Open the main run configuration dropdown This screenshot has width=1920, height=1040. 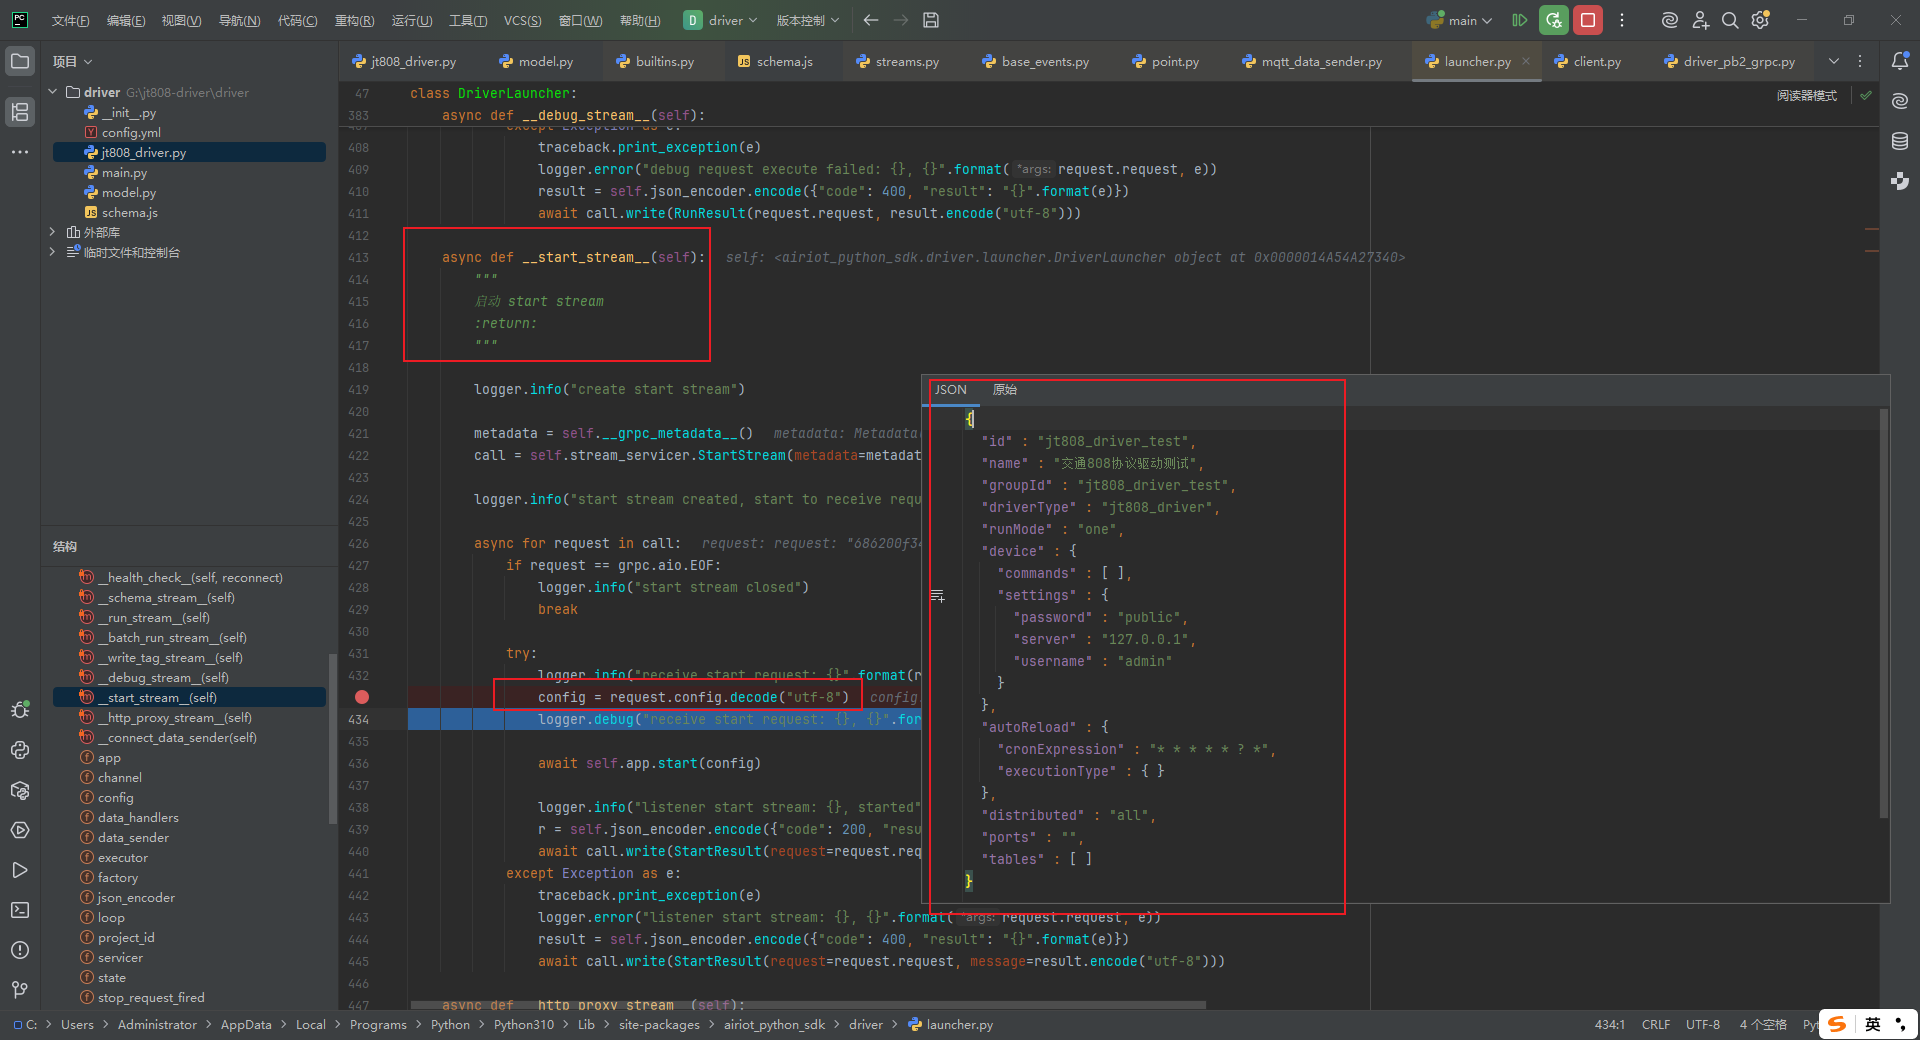tap(1460, 20)
